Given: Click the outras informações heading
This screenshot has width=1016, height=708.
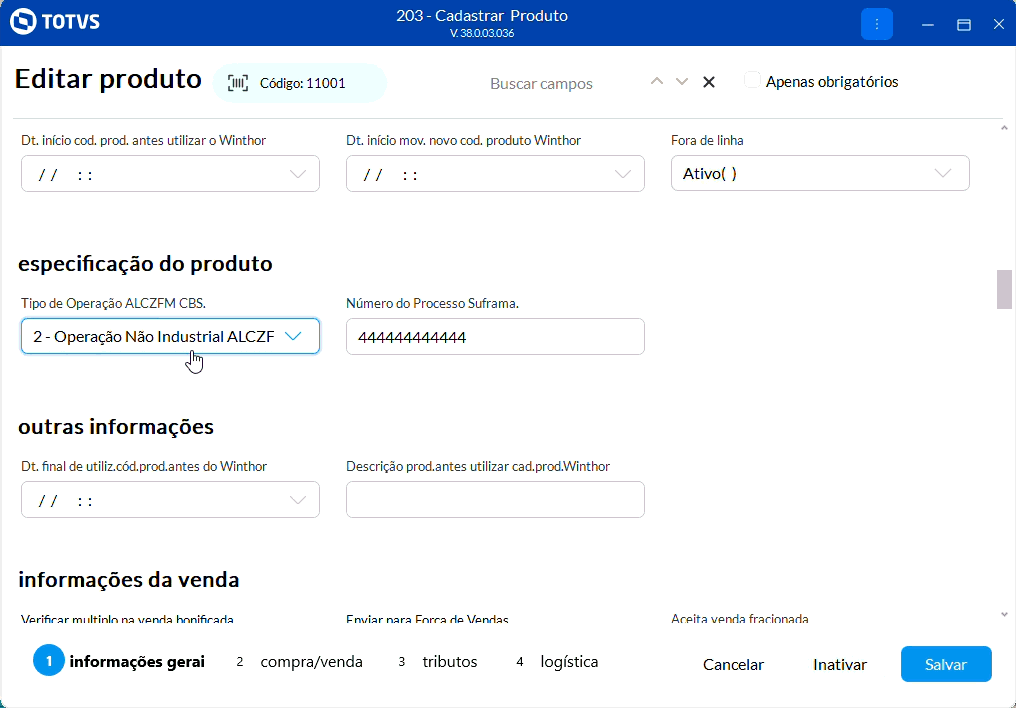Looking at the screenshot, I should (x=116, y=427).
